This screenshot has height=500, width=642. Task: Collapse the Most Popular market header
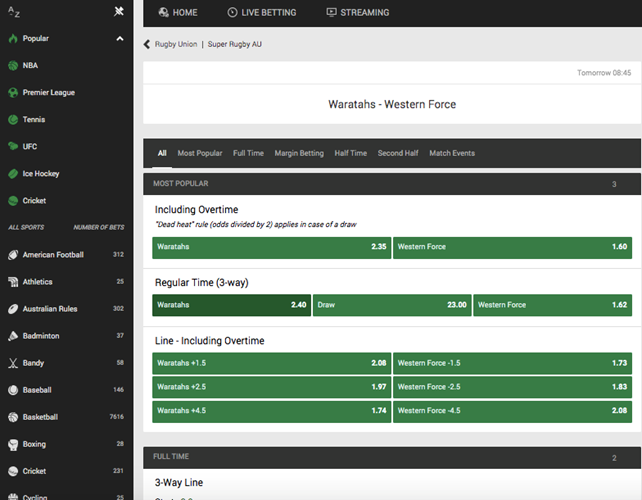click(x=392, y=184)
